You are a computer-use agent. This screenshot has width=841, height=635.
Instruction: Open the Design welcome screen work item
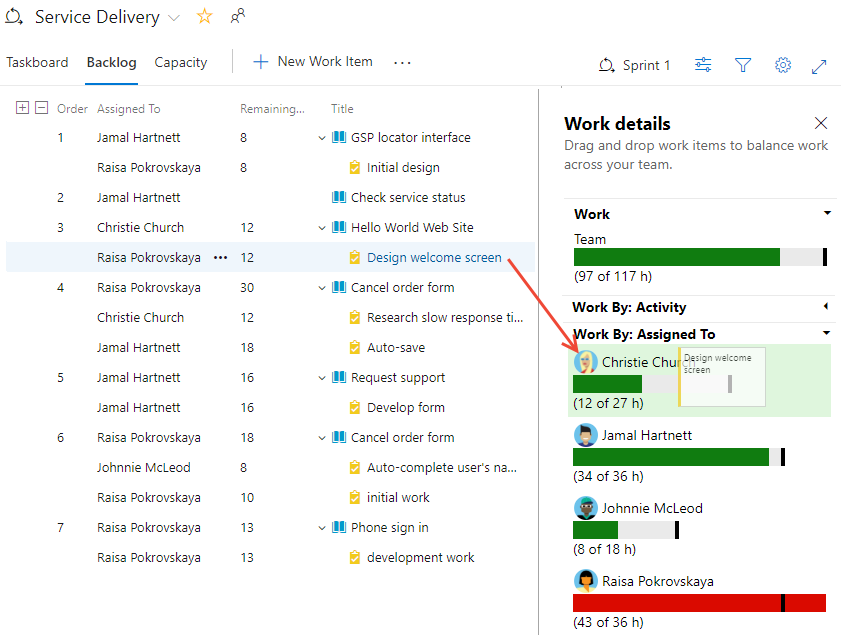coord(433,257)
